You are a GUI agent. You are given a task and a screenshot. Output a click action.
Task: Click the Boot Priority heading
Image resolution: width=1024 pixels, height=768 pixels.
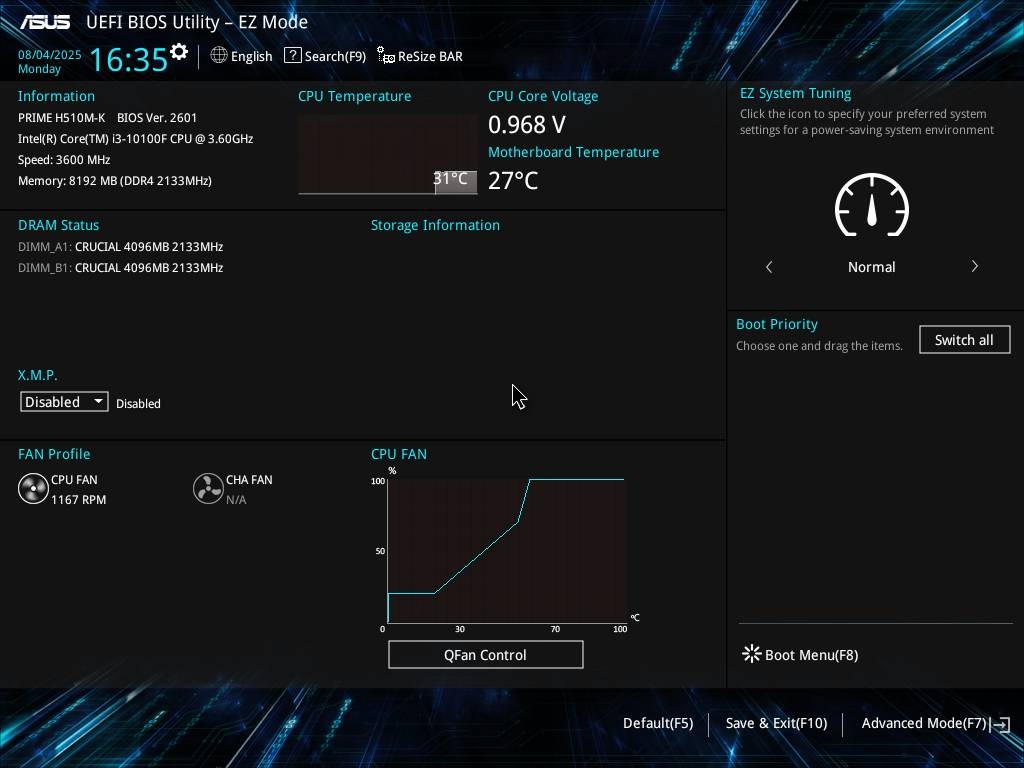[x=776, y=325]
